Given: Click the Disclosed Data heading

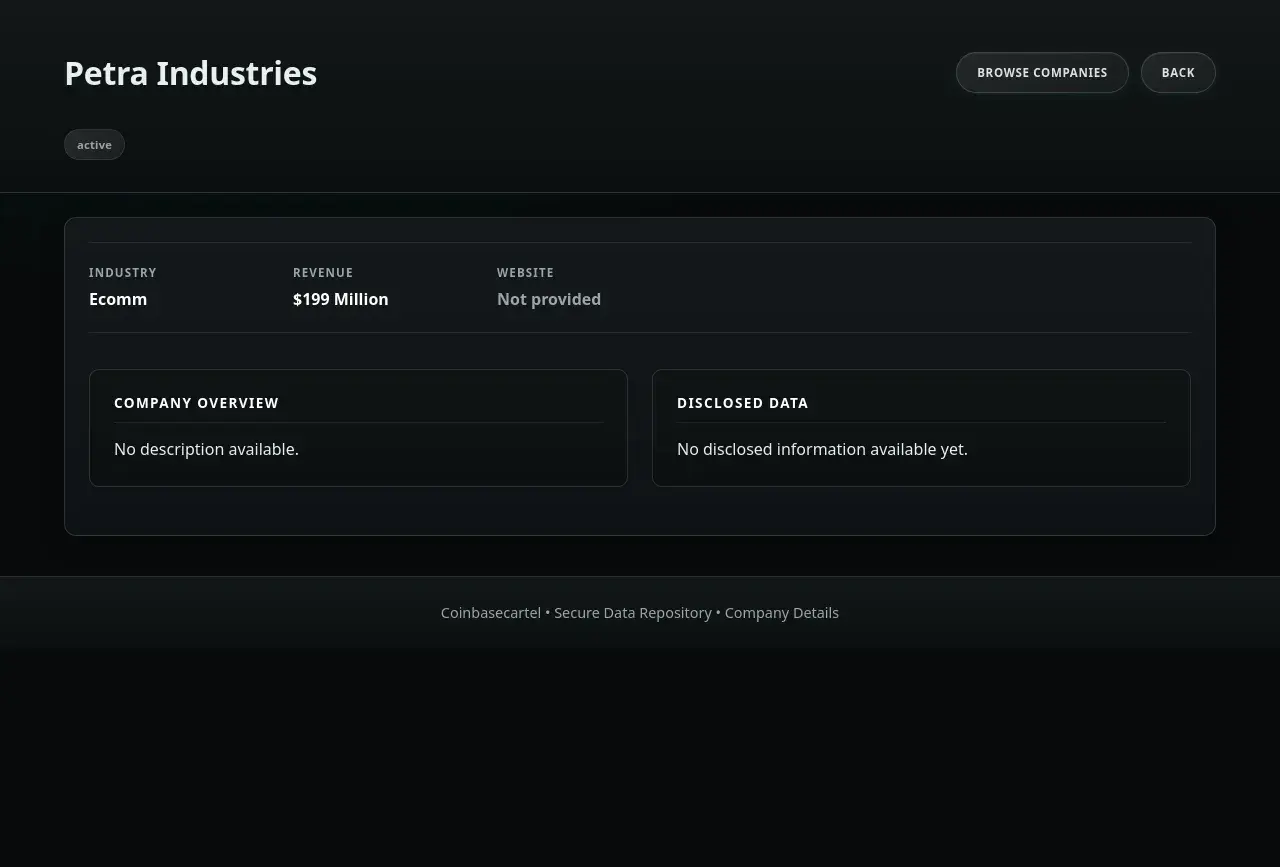Looking at the screenshot, I should point(742,403).
